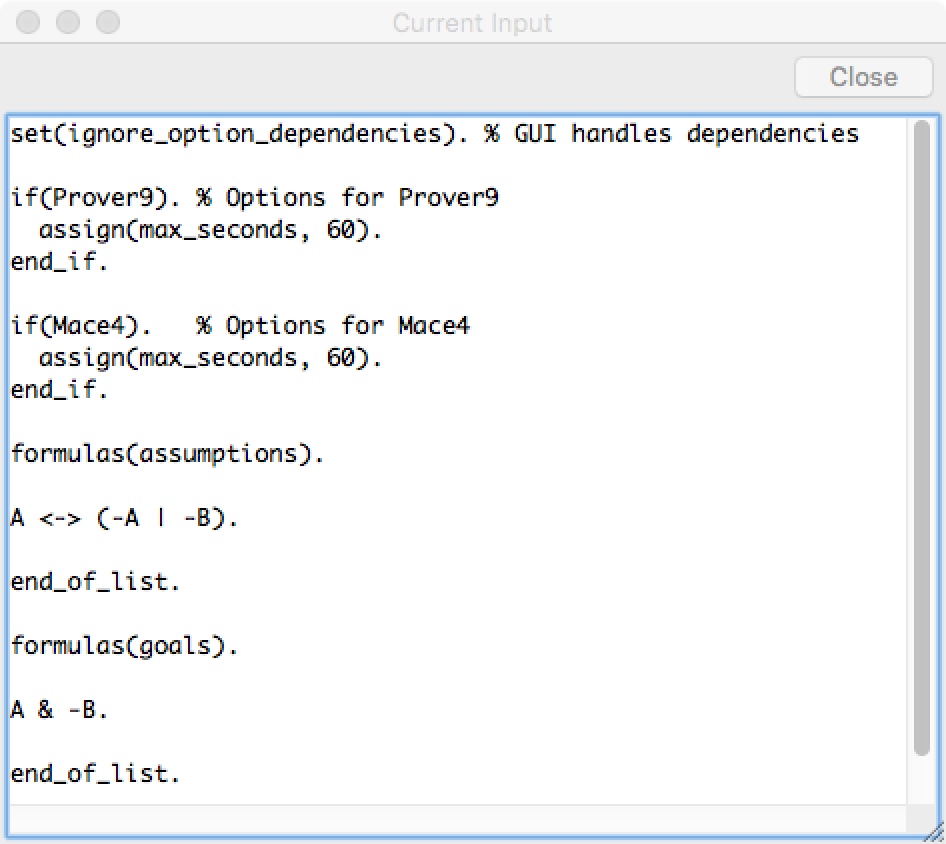The width and height of the screenshot is (946, 844).
Task: Place cursor in the "A & -B." goal
Action: coord(59,710)
